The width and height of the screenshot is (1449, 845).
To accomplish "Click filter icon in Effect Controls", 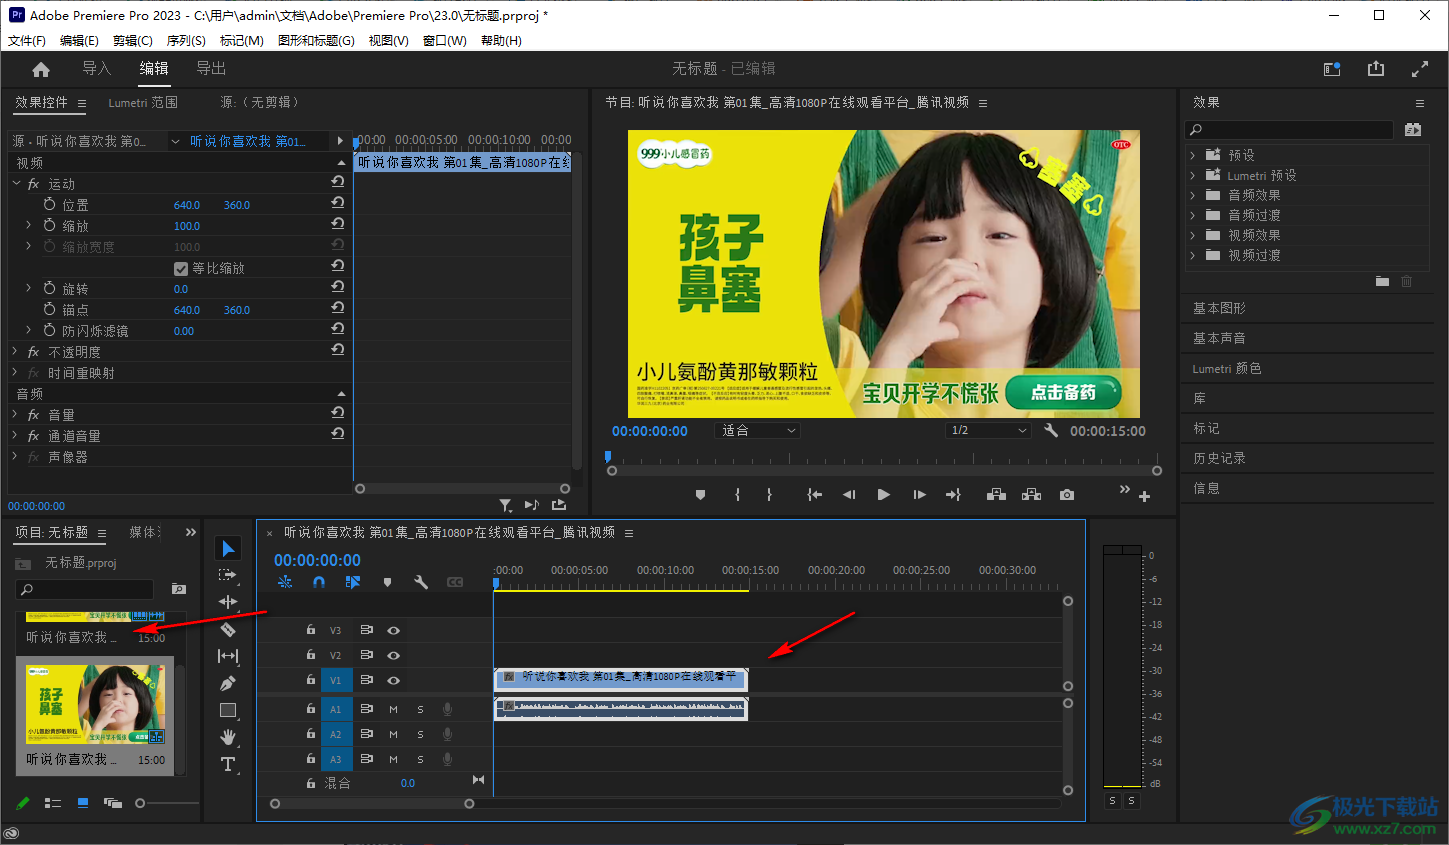I will coord(505,506).
